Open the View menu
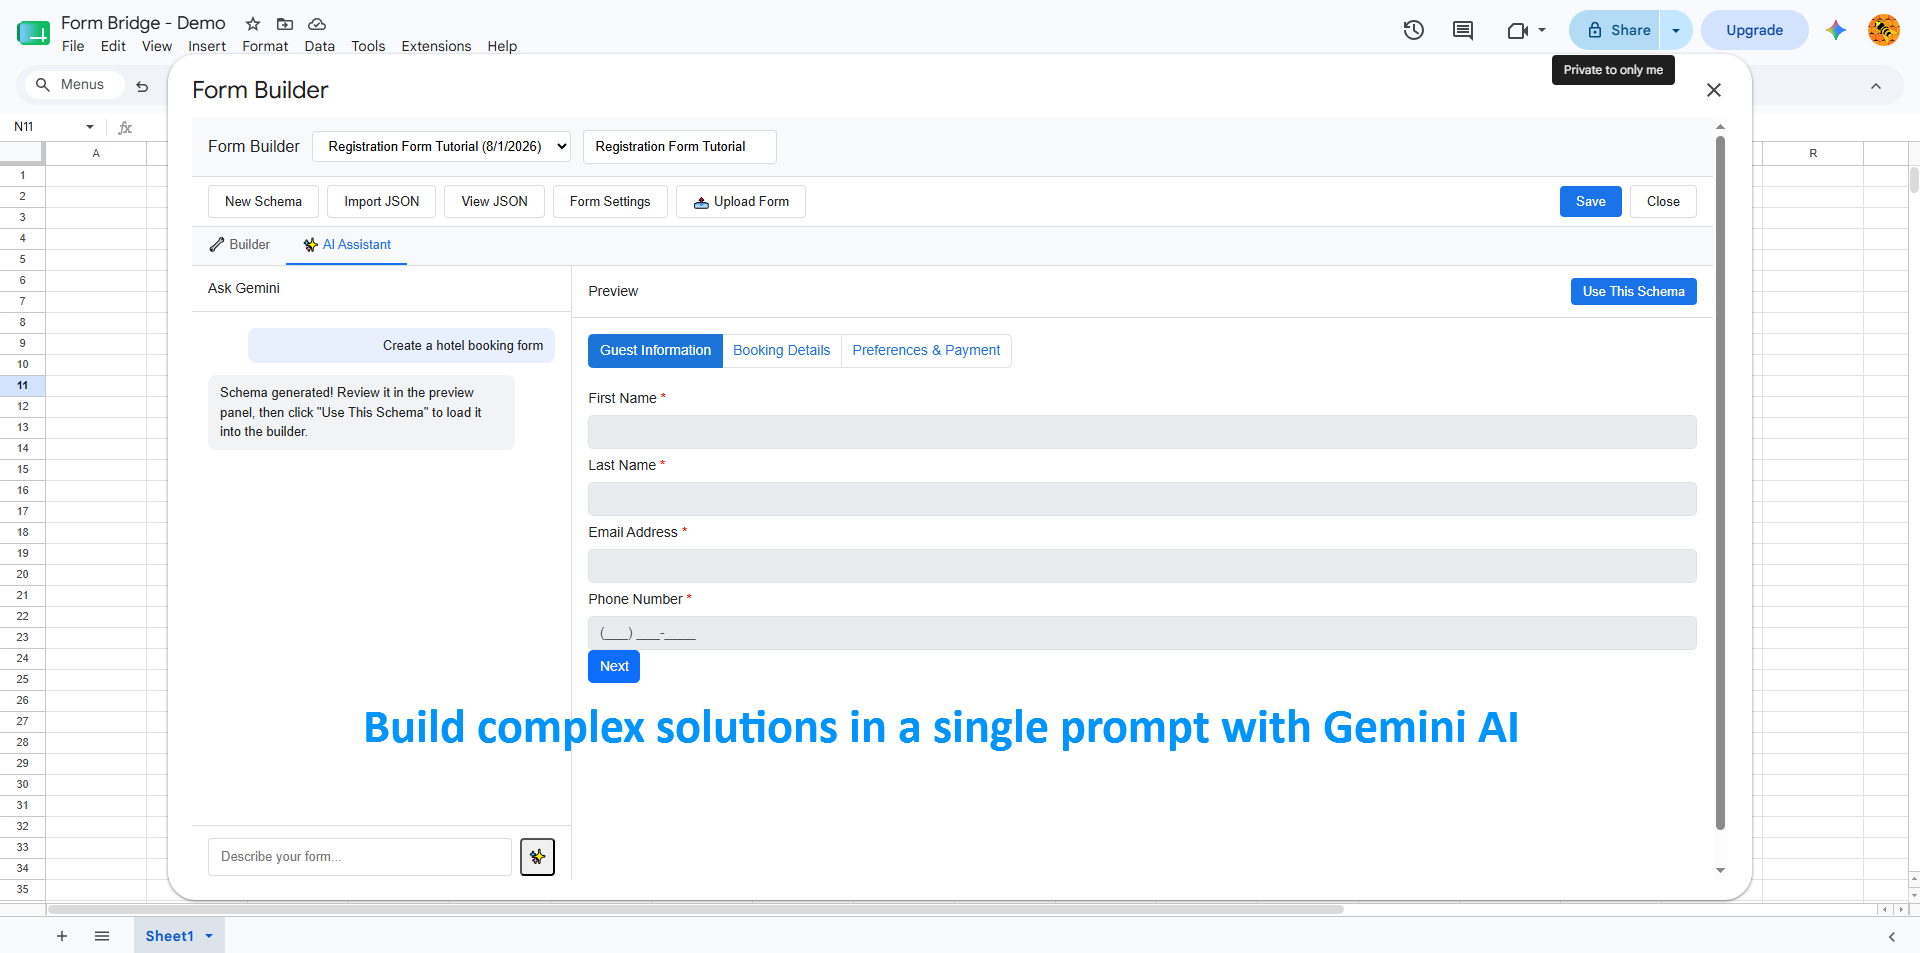1920x953 pixels. click(157, 46)
